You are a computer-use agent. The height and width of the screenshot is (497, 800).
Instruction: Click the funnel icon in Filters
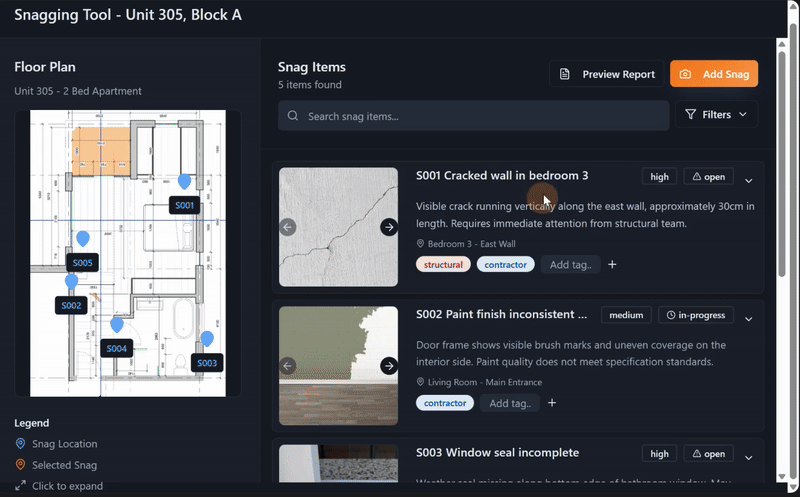[690, 114]
